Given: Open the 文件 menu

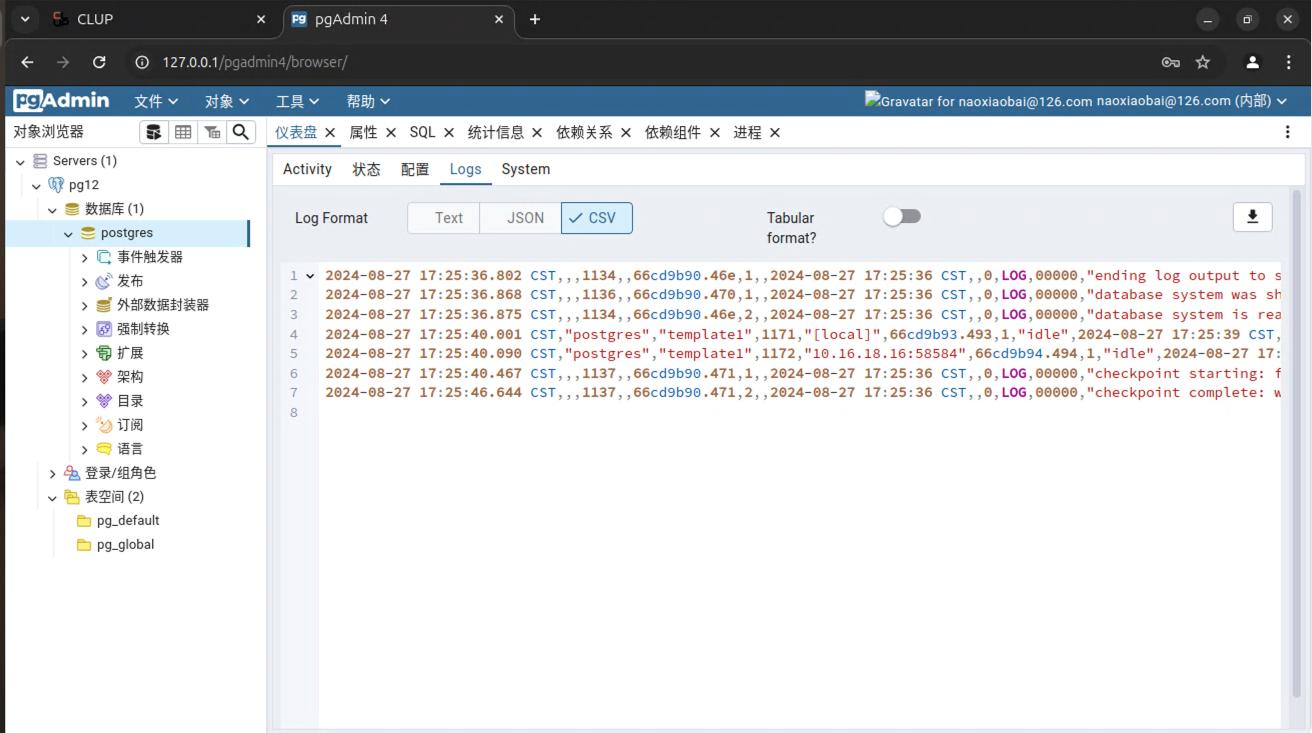Looking at the screenshot, I should tap(156, 101).
